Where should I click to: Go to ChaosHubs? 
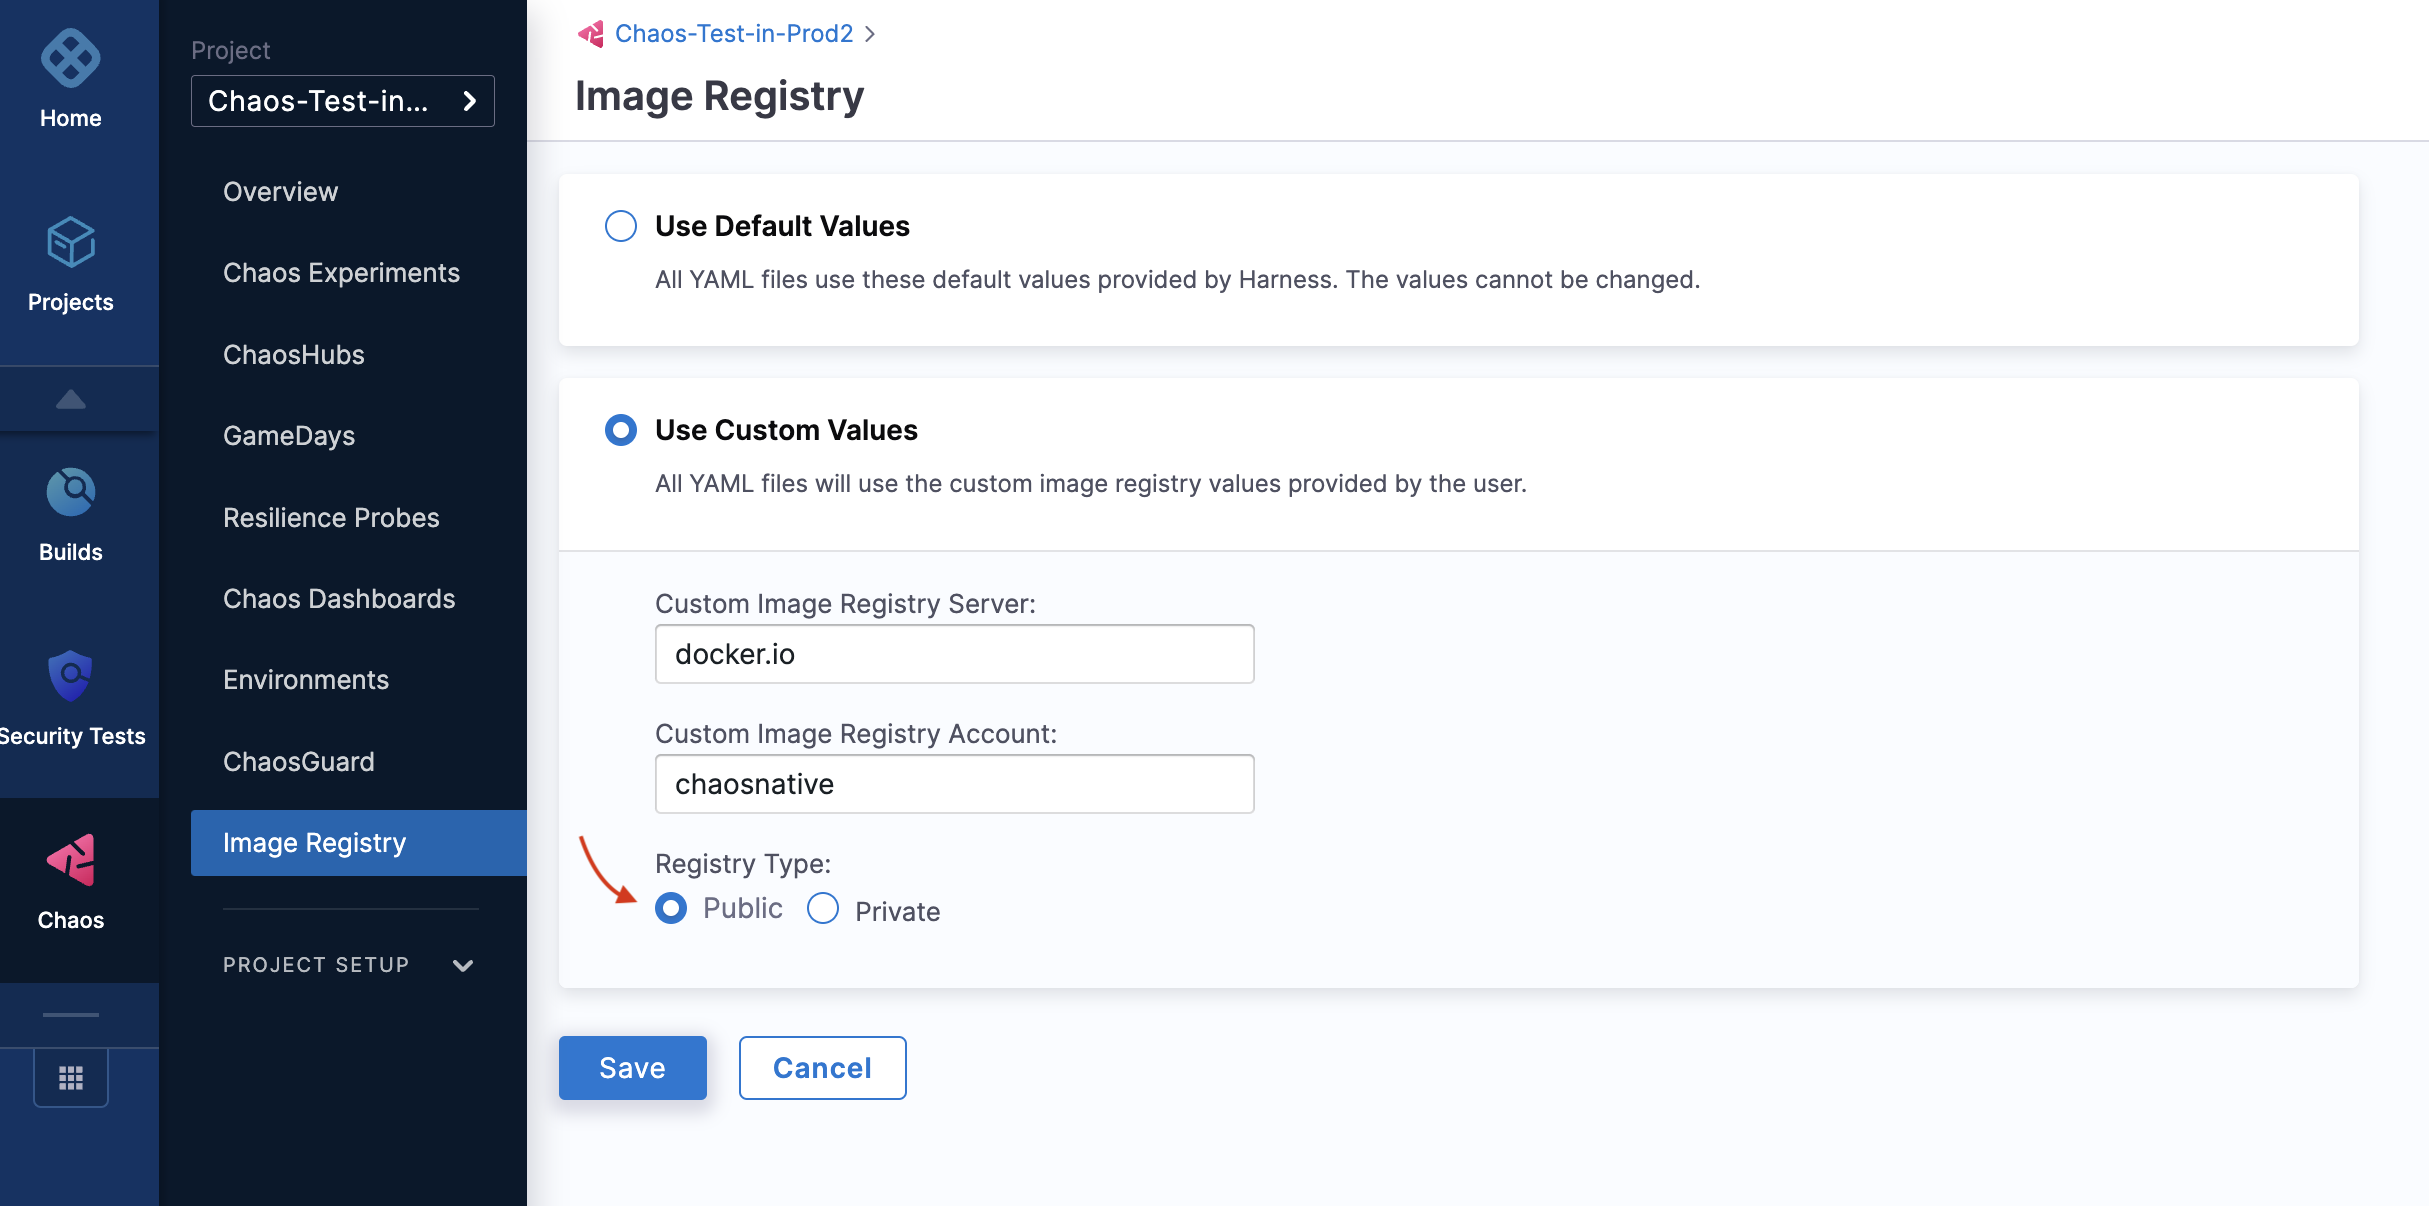[294, 355]
